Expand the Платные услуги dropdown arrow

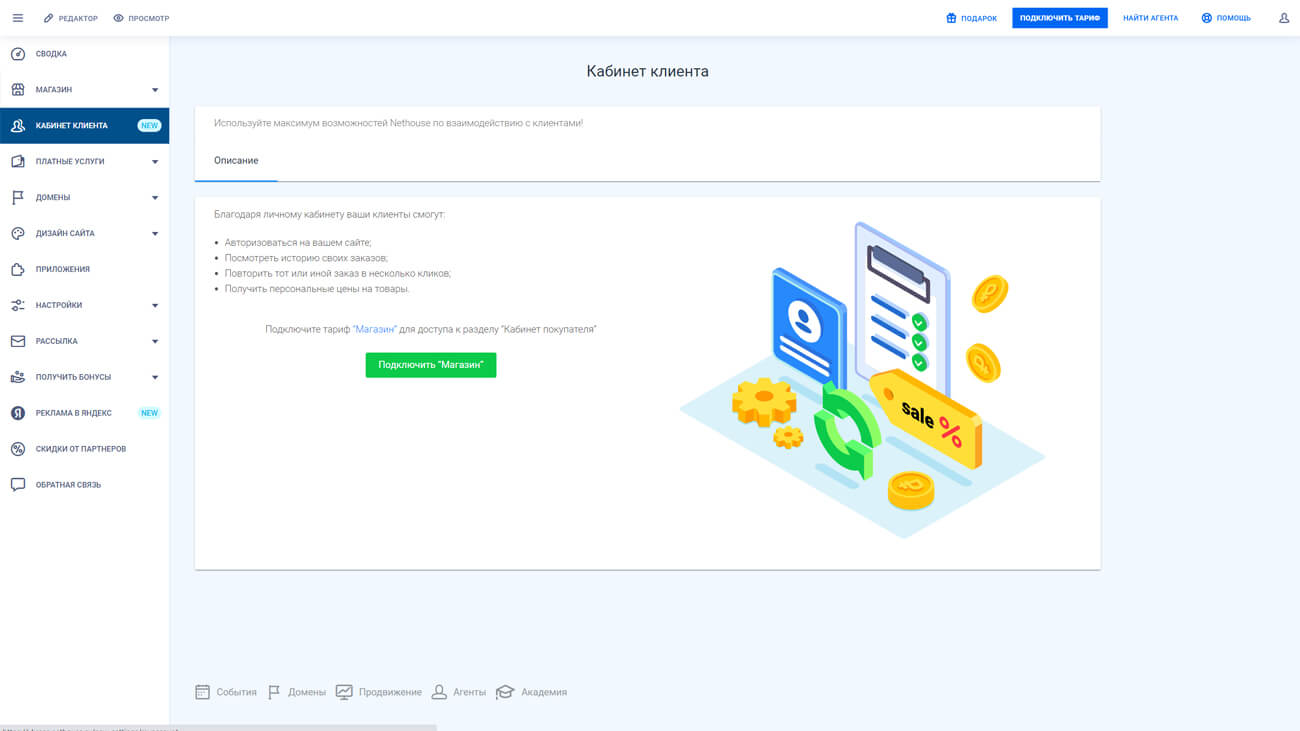pos(155,162)
